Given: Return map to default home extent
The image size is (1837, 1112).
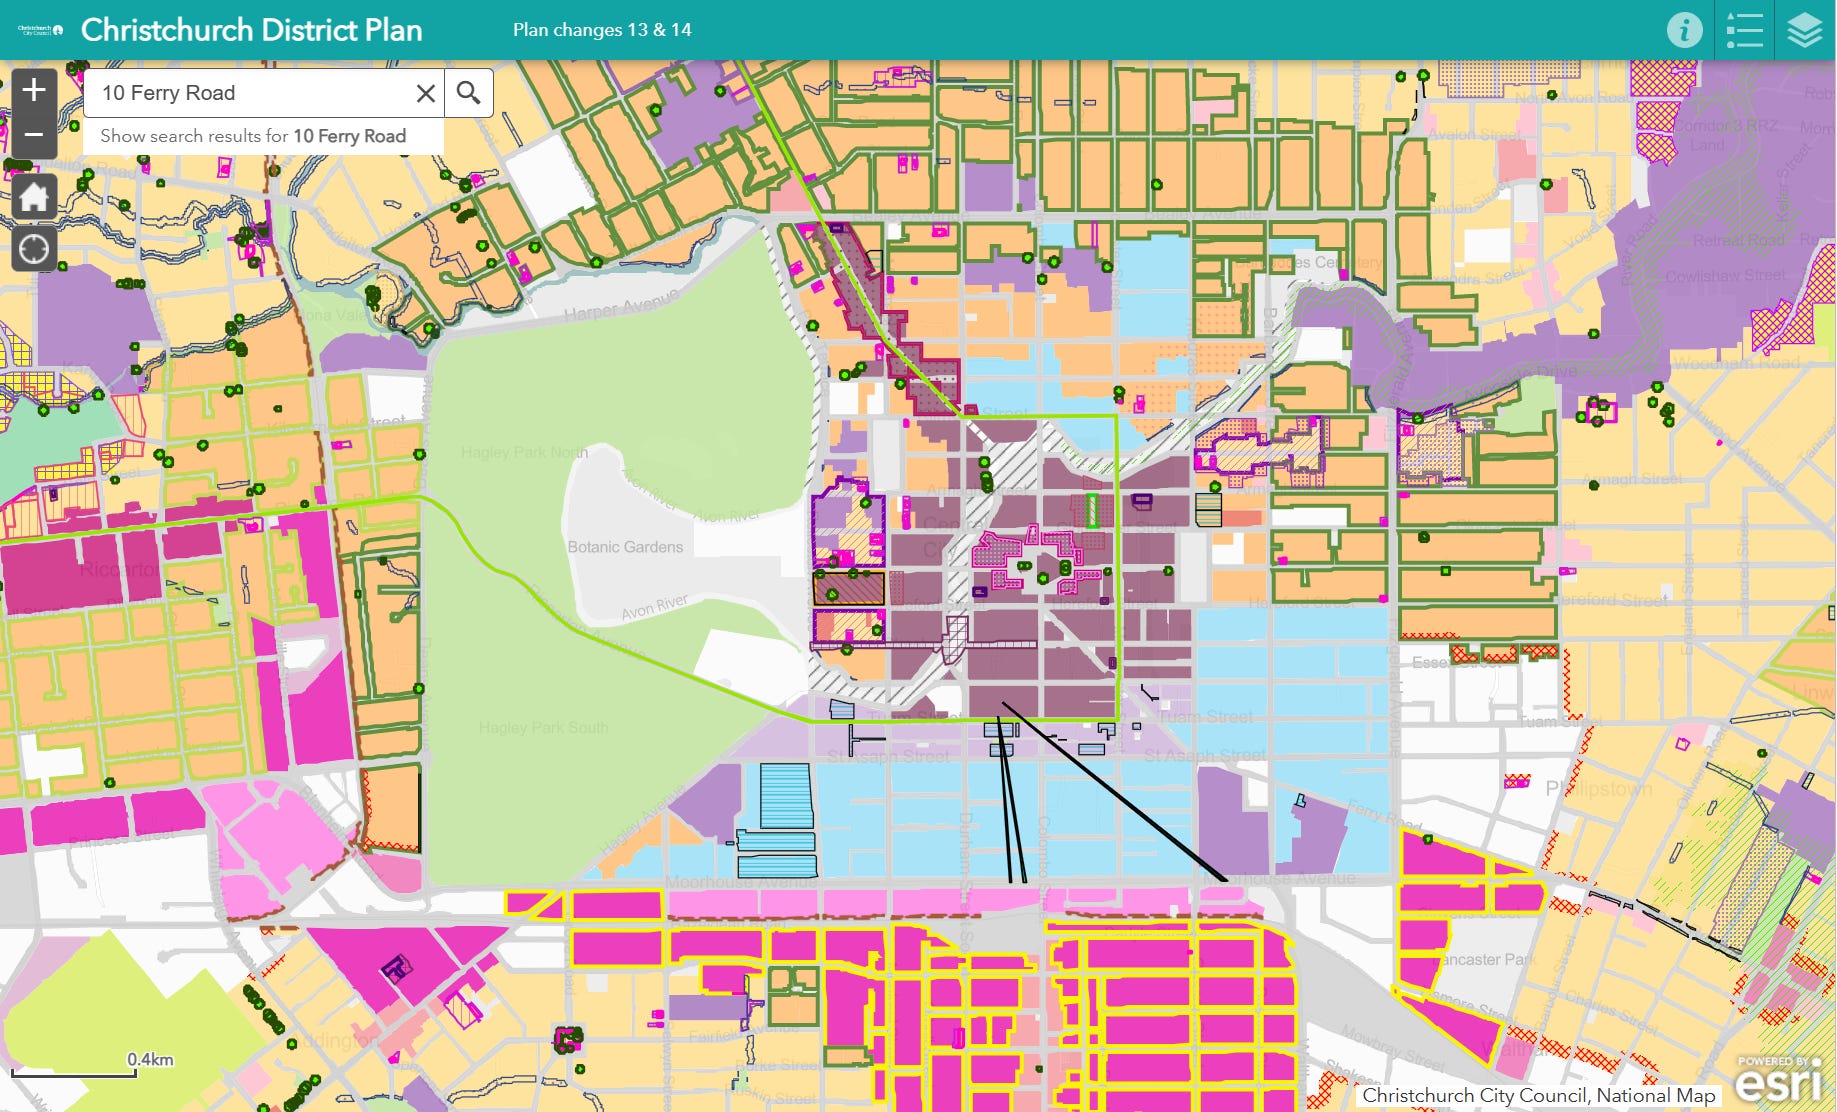Looking at the screenshot, I should coord(33,196).
